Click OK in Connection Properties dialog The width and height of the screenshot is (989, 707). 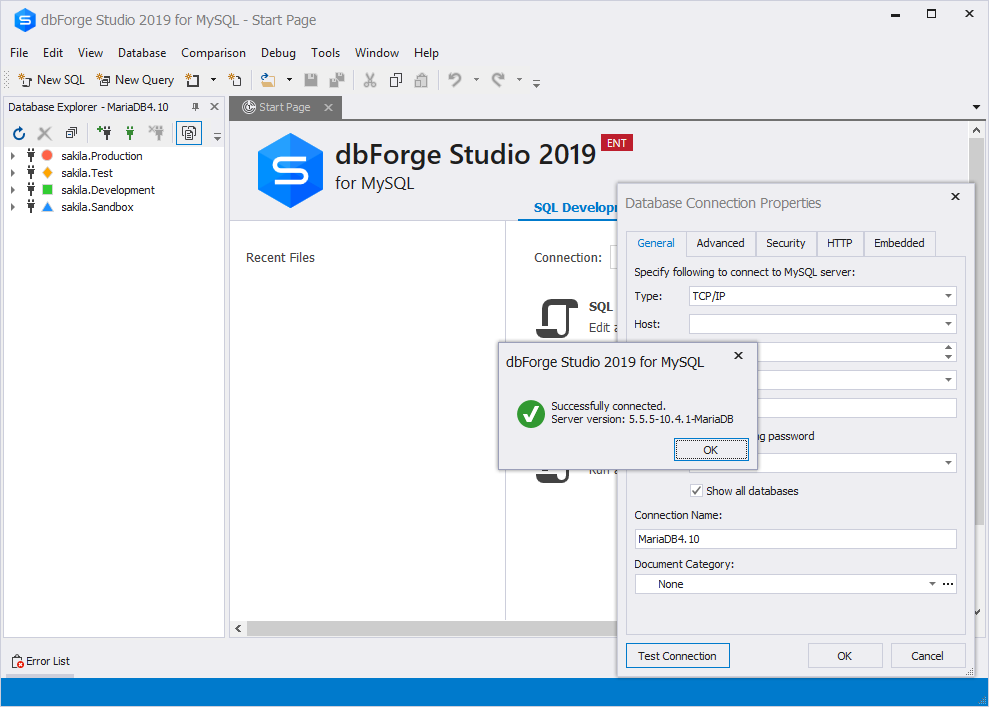coord(845,656)
